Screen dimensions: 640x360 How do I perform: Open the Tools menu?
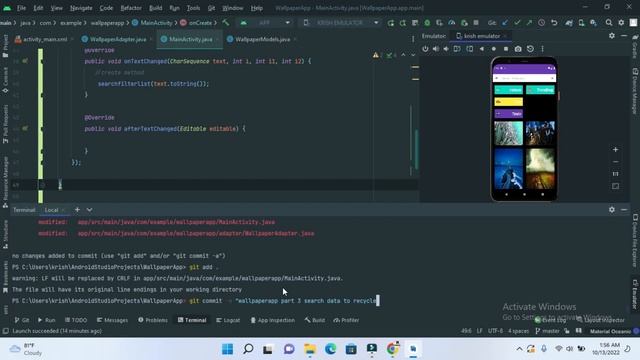tap(193, 8)
